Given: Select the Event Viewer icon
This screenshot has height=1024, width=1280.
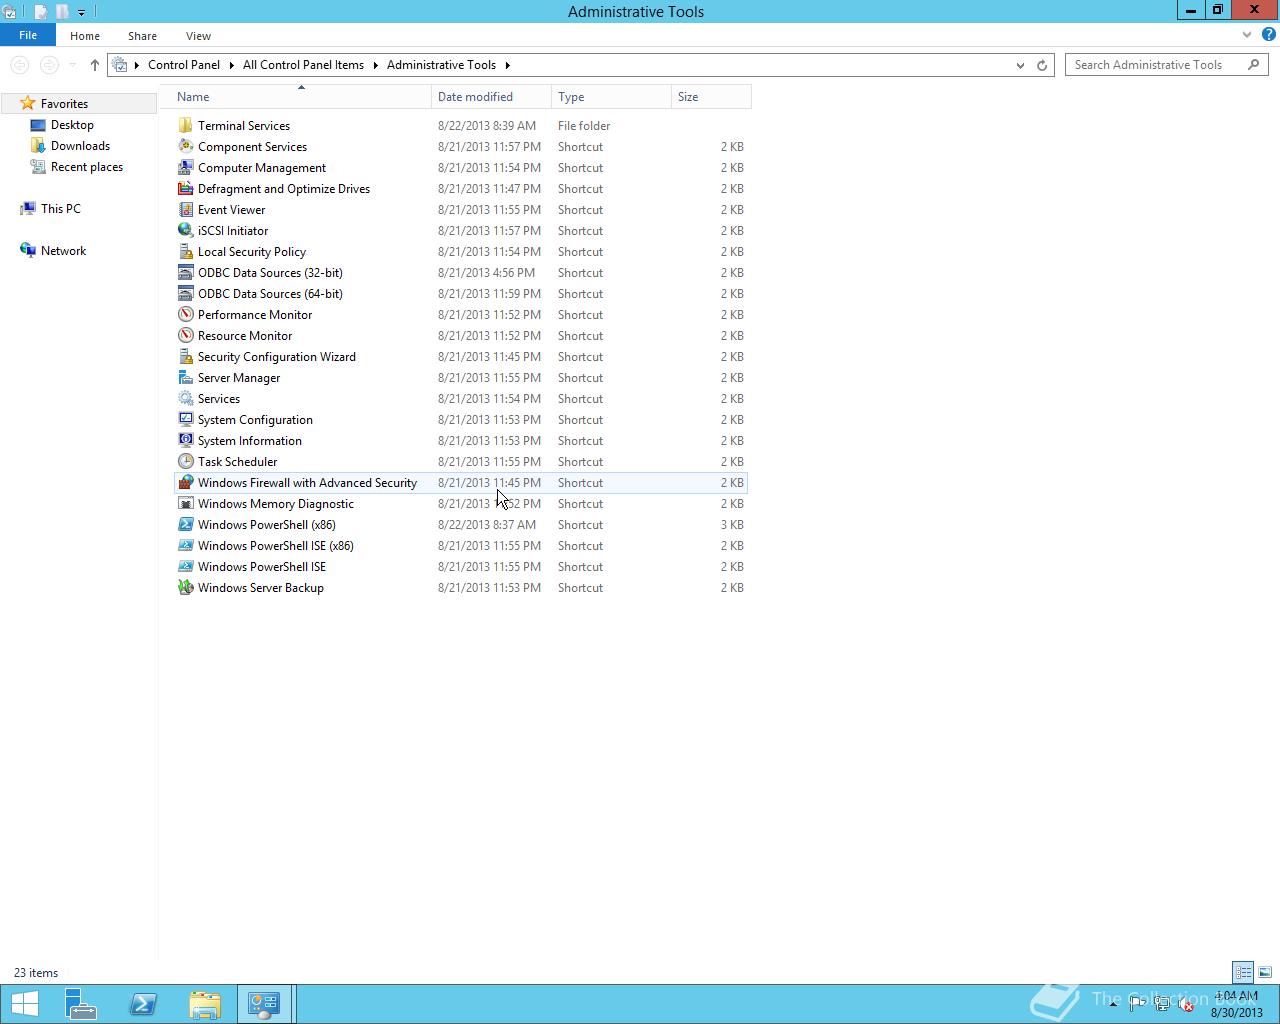Looking at the screenshot, I should click(x=185, y=209).
